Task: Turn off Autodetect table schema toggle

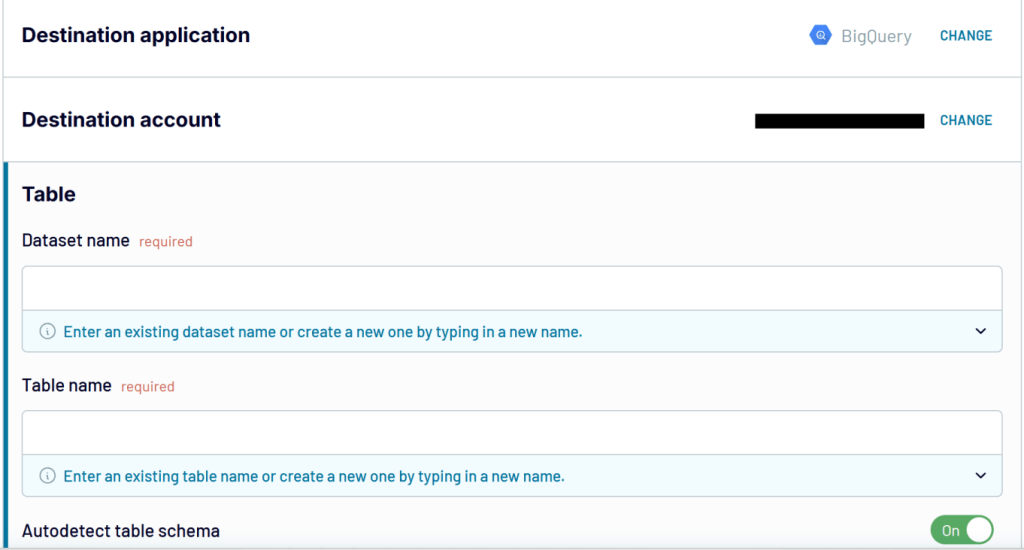Action: [962, 530]
